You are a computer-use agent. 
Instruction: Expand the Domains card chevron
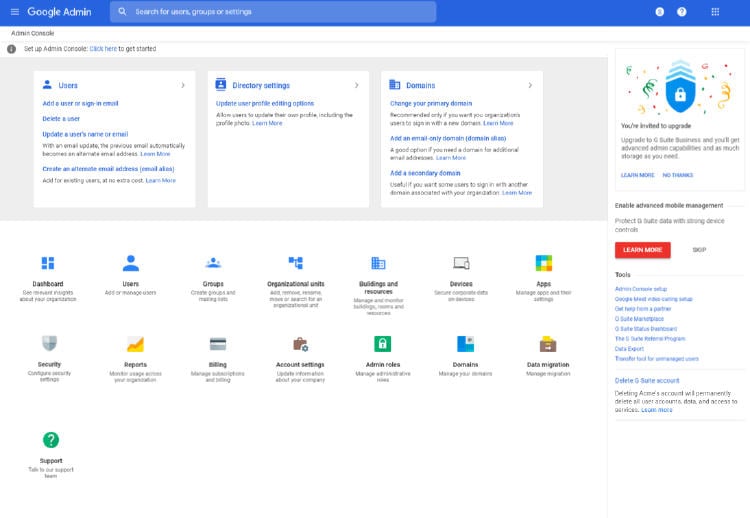[x=530, y=86]
